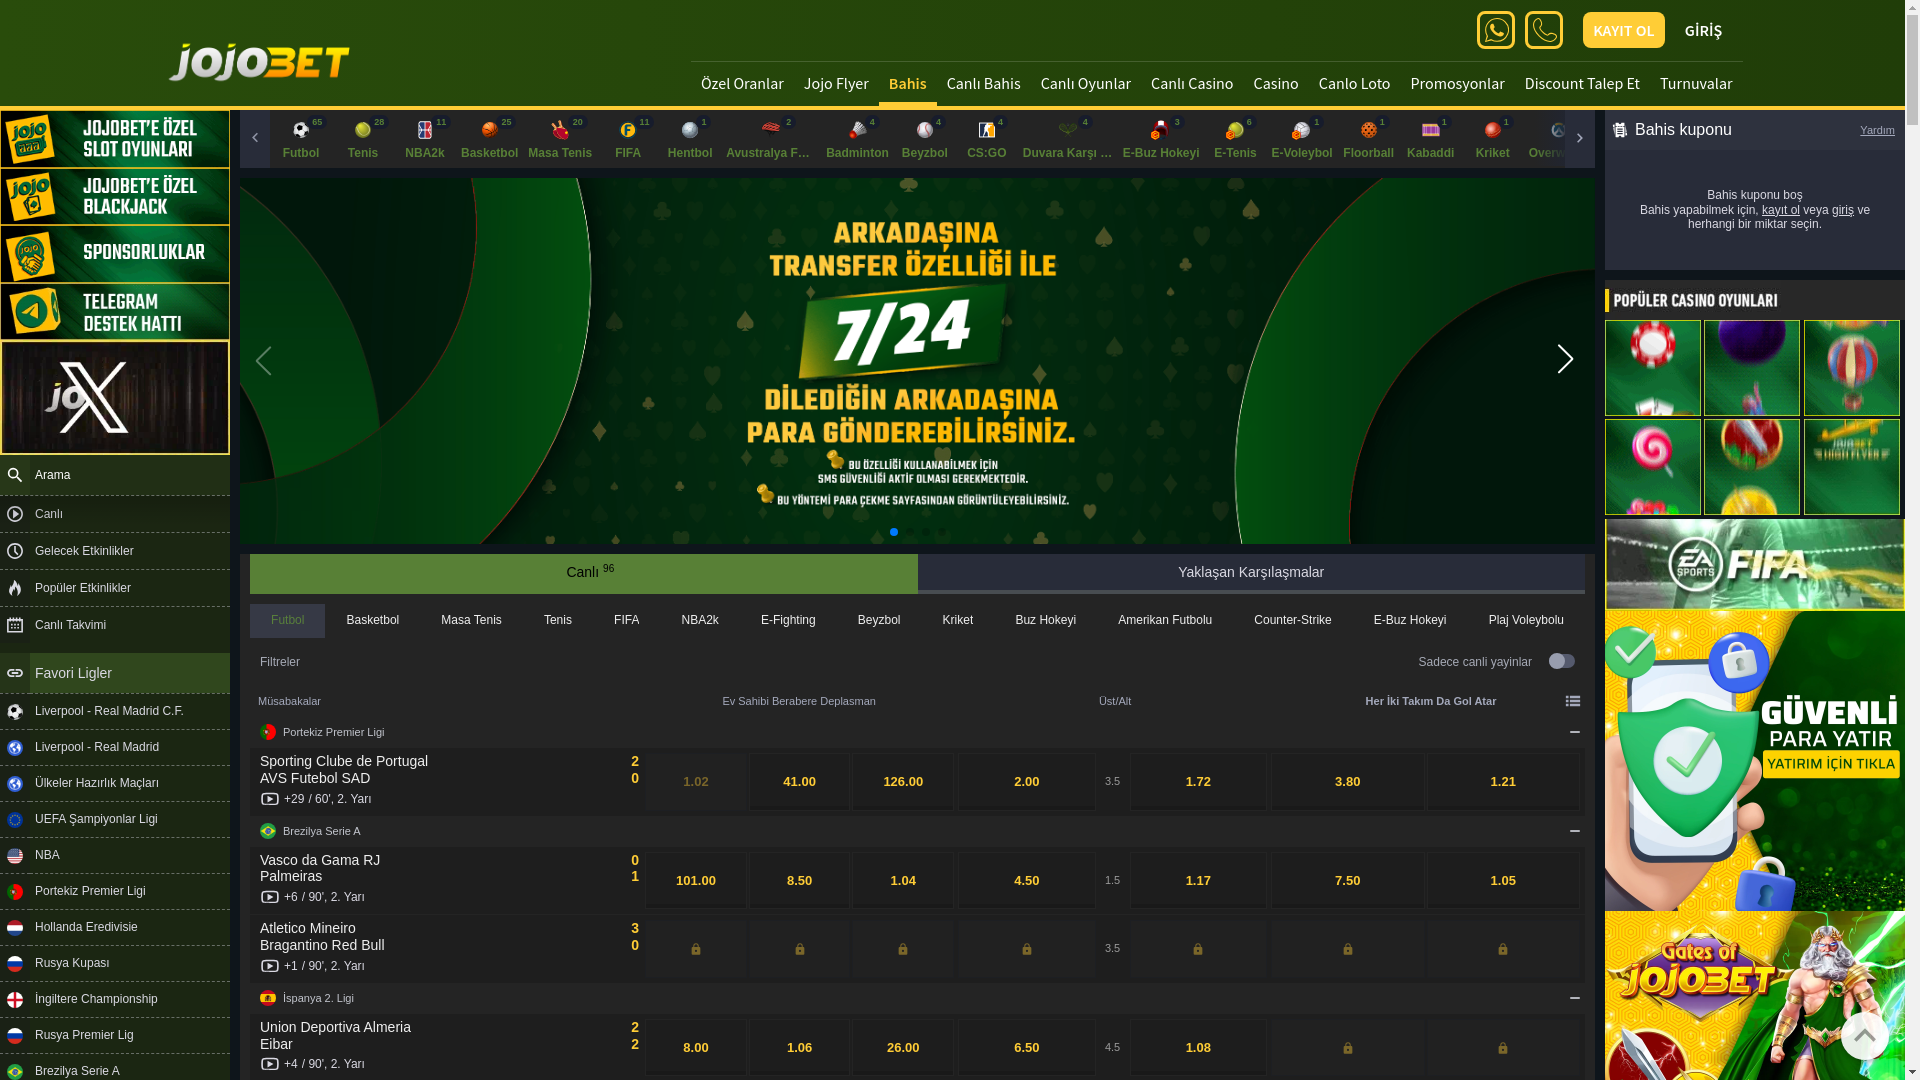This screenshot has width=1920, height=1080.
Task: Collapse Brezilya Serie A section
Action: pyautogui.click(x=1575, y=831)
